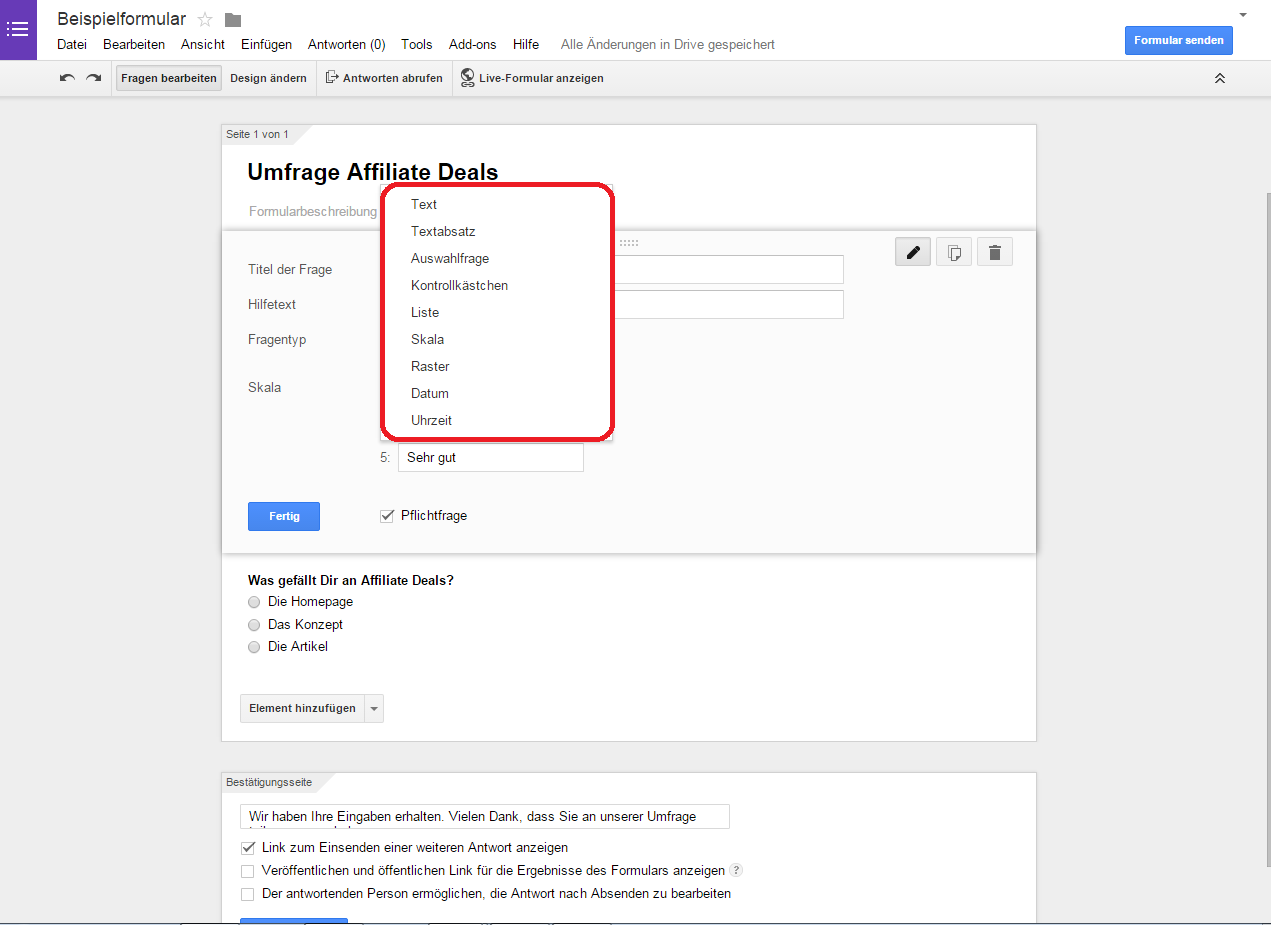The height and width of the screenshot is (925, 1271).
Task: Move form to folder via folder icon
Action: pyautogui.click(x=233, y=20)
